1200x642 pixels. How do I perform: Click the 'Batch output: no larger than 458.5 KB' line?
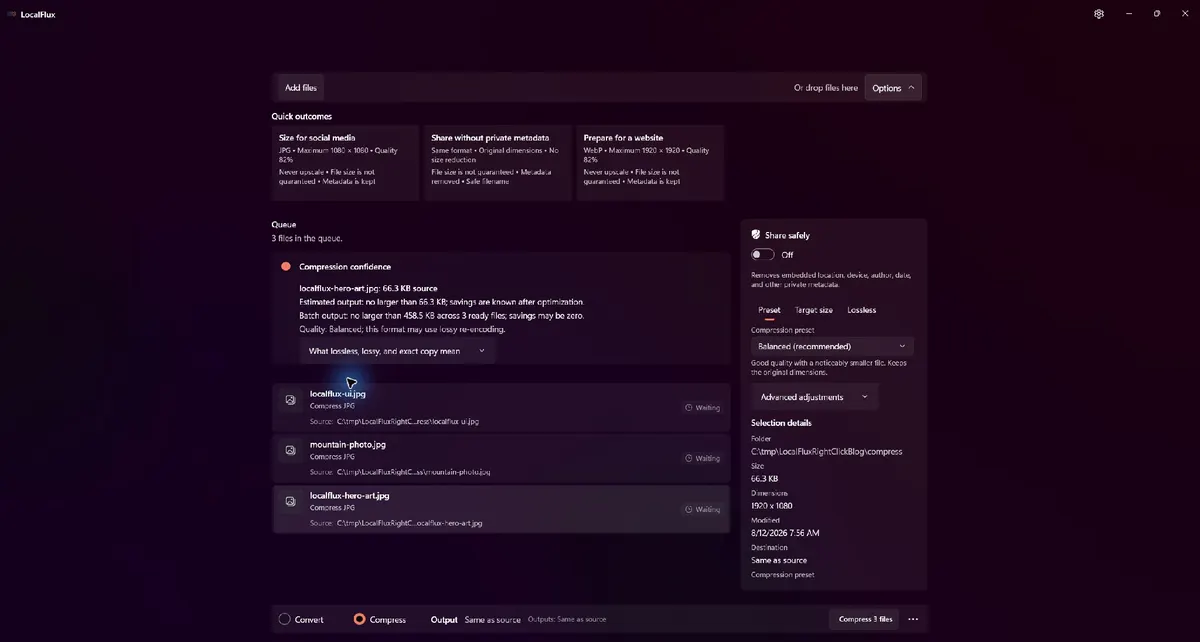click(442, 315)
